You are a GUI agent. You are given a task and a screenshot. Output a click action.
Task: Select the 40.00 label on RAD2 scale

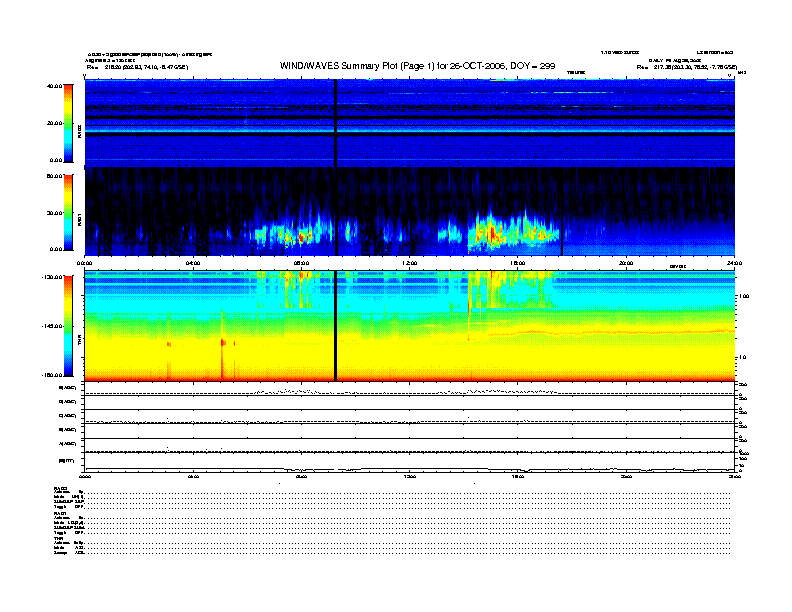[x=54, y=86]
